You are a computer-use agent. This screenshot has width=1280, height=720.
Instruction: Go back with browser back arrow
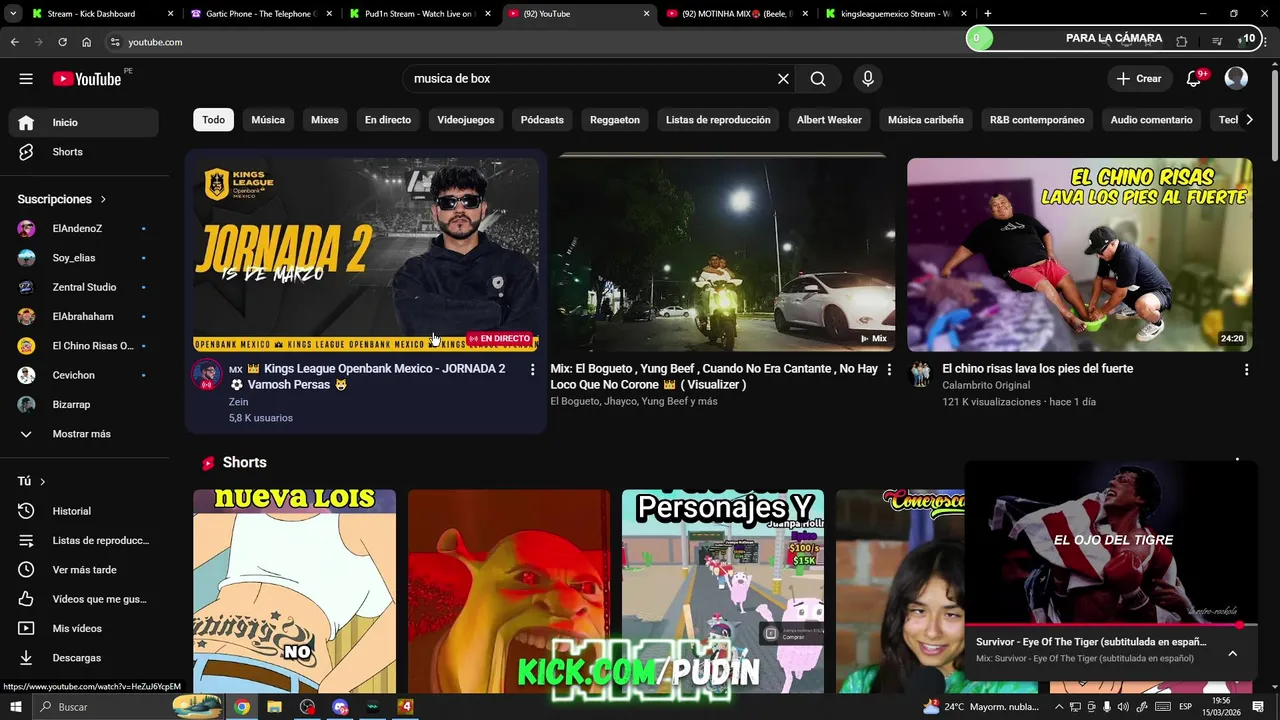pos(14,42)
